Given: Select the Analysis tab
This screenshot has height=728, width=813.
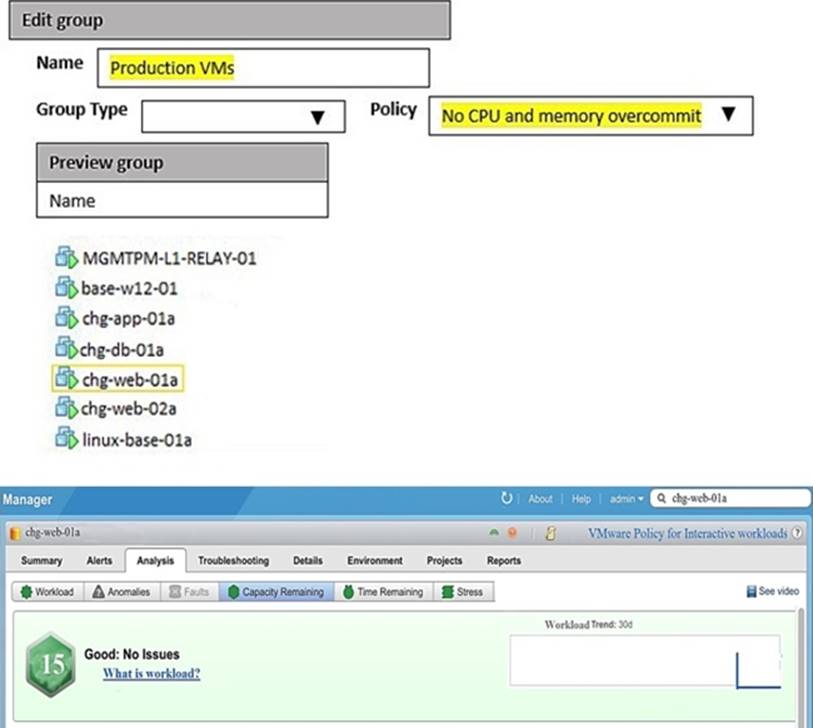Looking at the screenshot, I should [x=155, y=561].
